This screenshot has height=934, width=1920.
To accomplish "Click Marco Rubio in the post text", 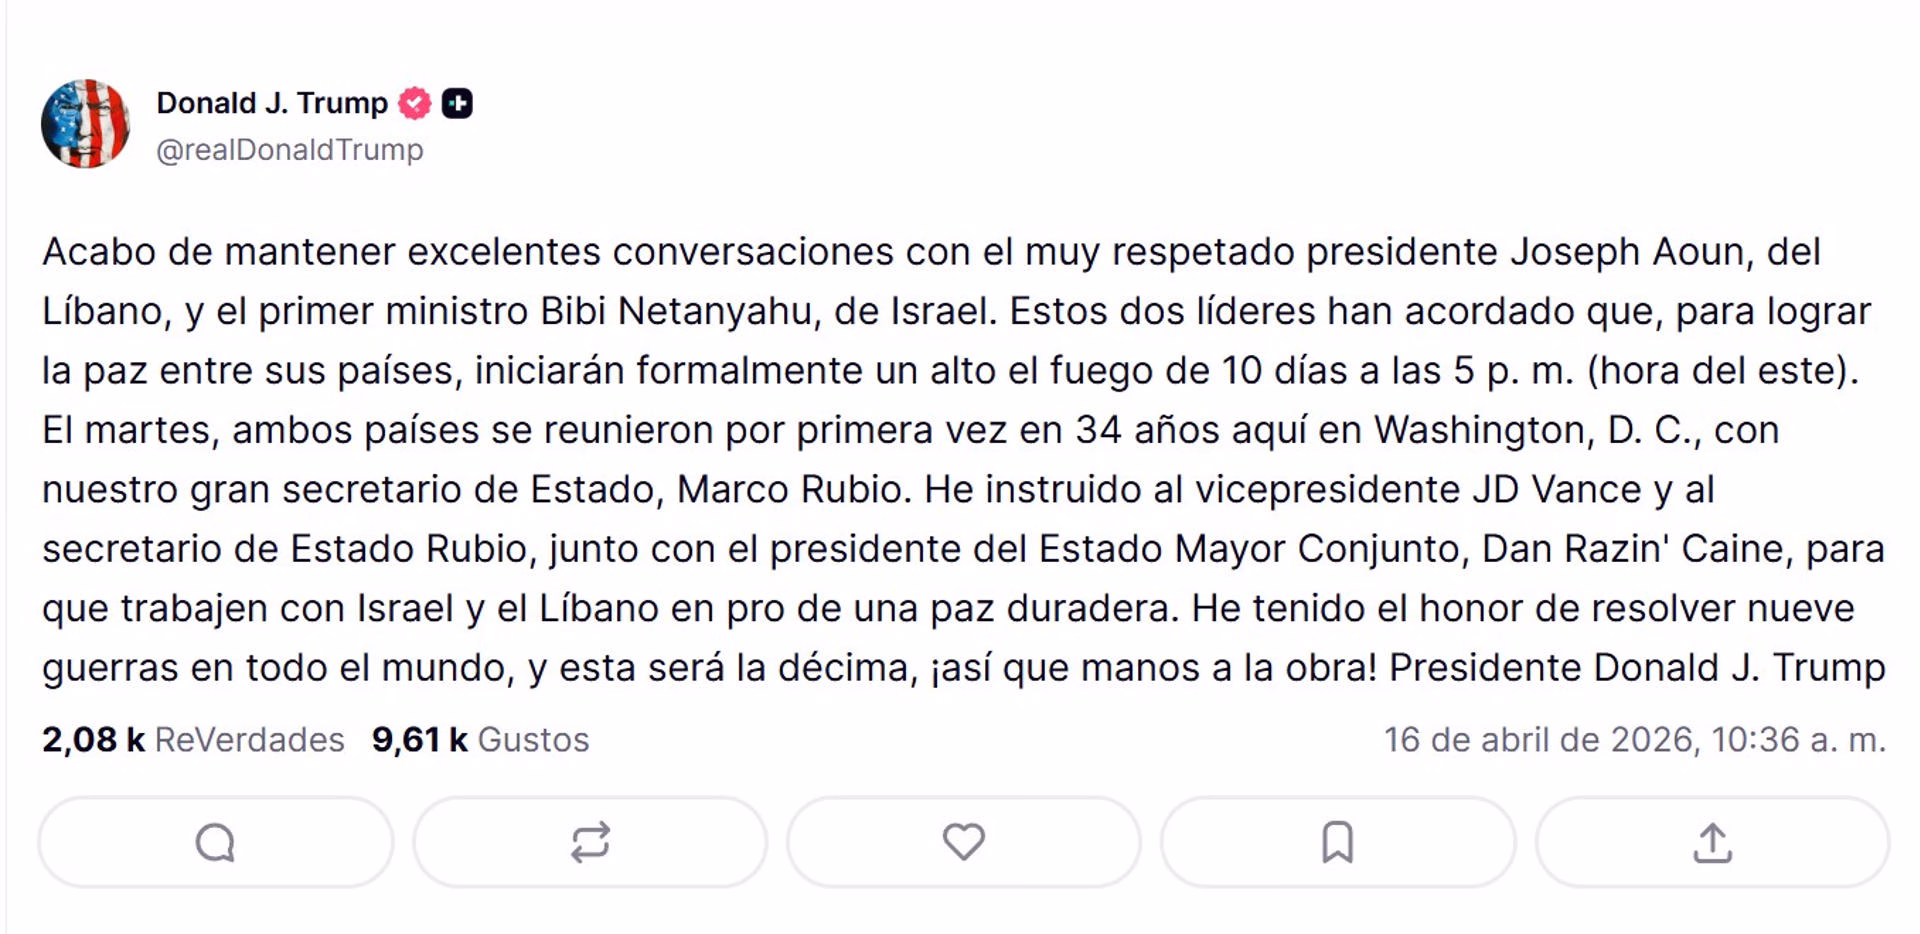I will [x=790, y=490].
